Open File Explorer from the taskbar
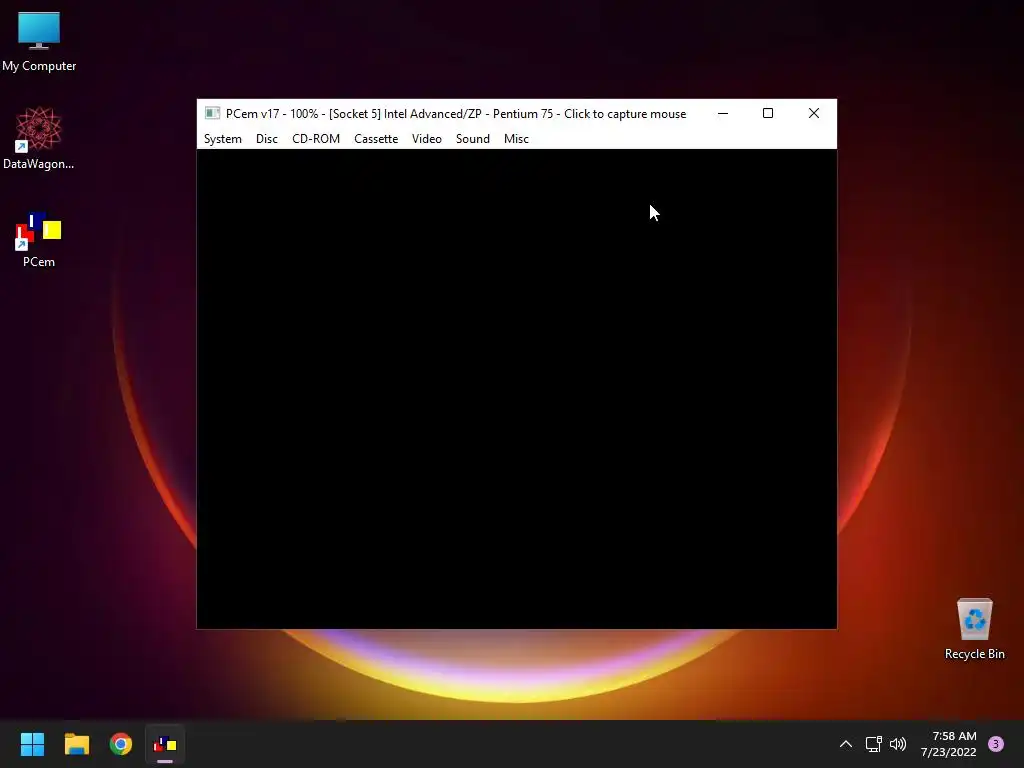1024x768 pixels. pyautogui.click(x=76, y=744)
